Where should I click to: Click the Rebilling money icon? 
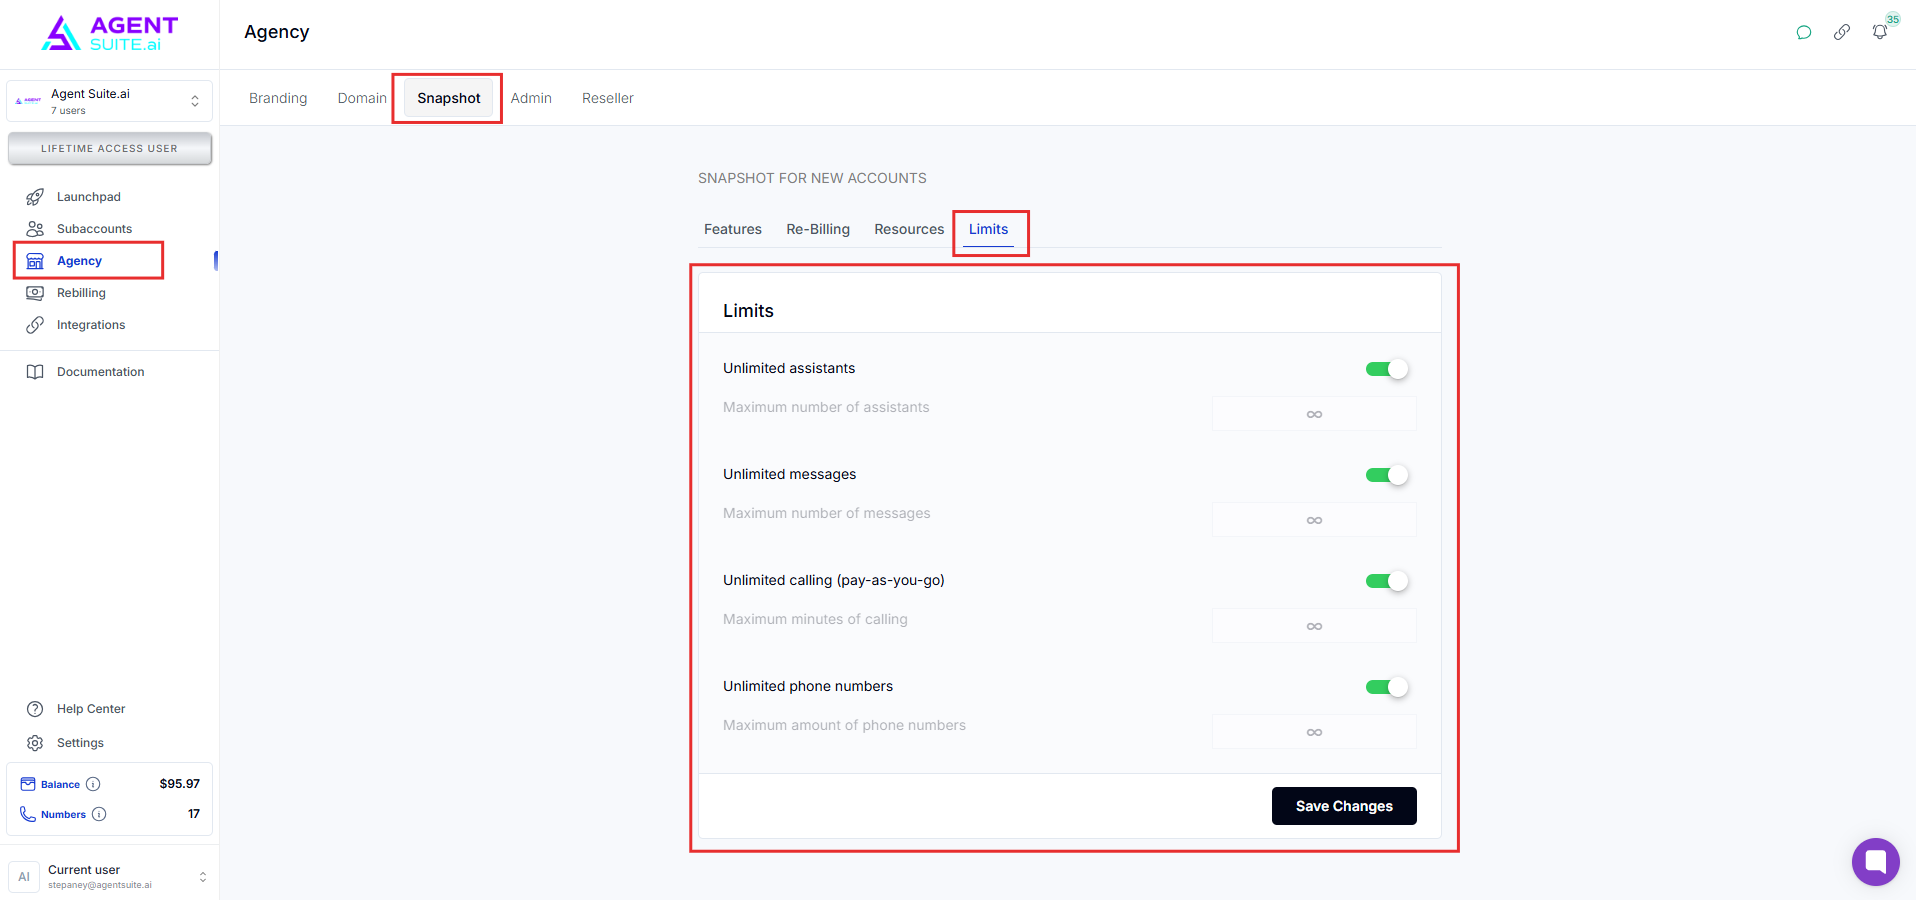click(35, 293)
